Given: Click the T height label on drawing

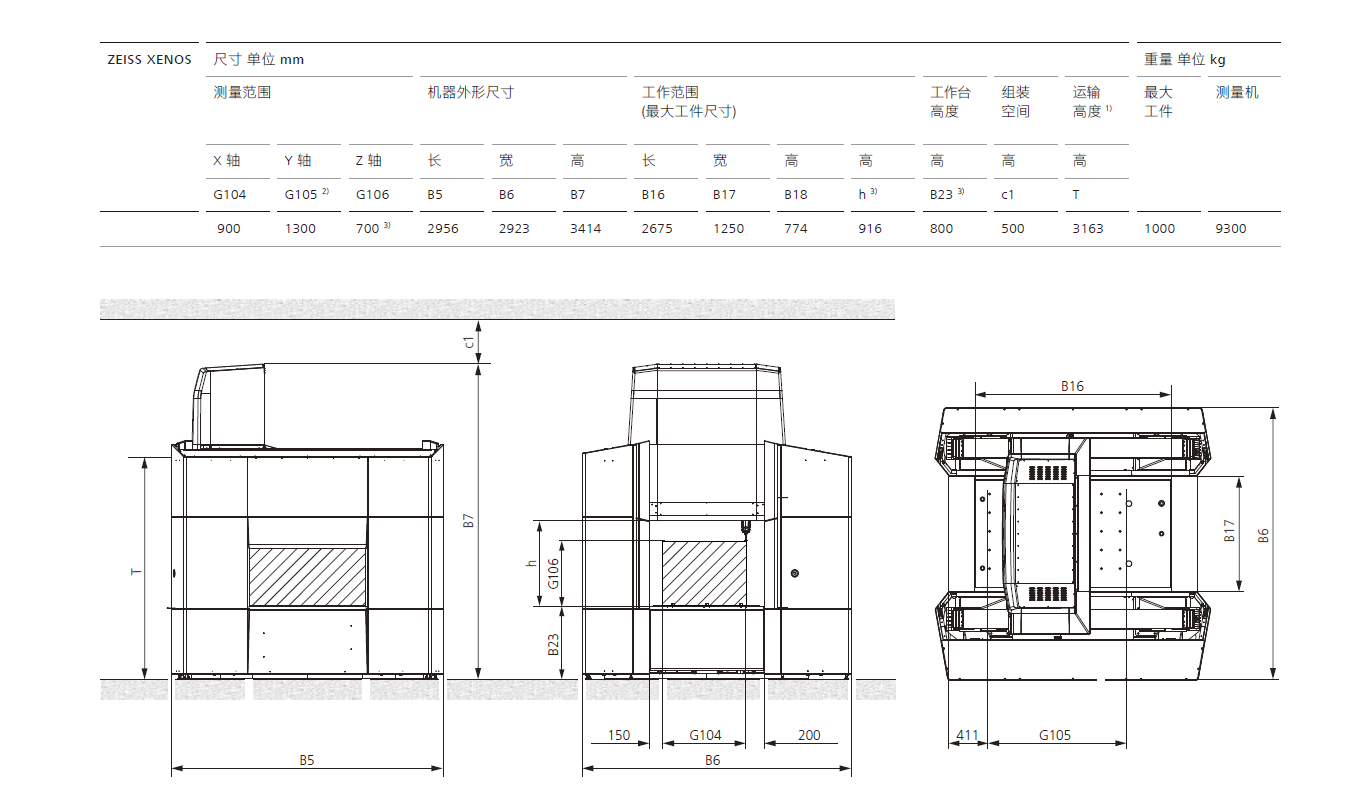Looking at the screenshot, I should (137, 571).
